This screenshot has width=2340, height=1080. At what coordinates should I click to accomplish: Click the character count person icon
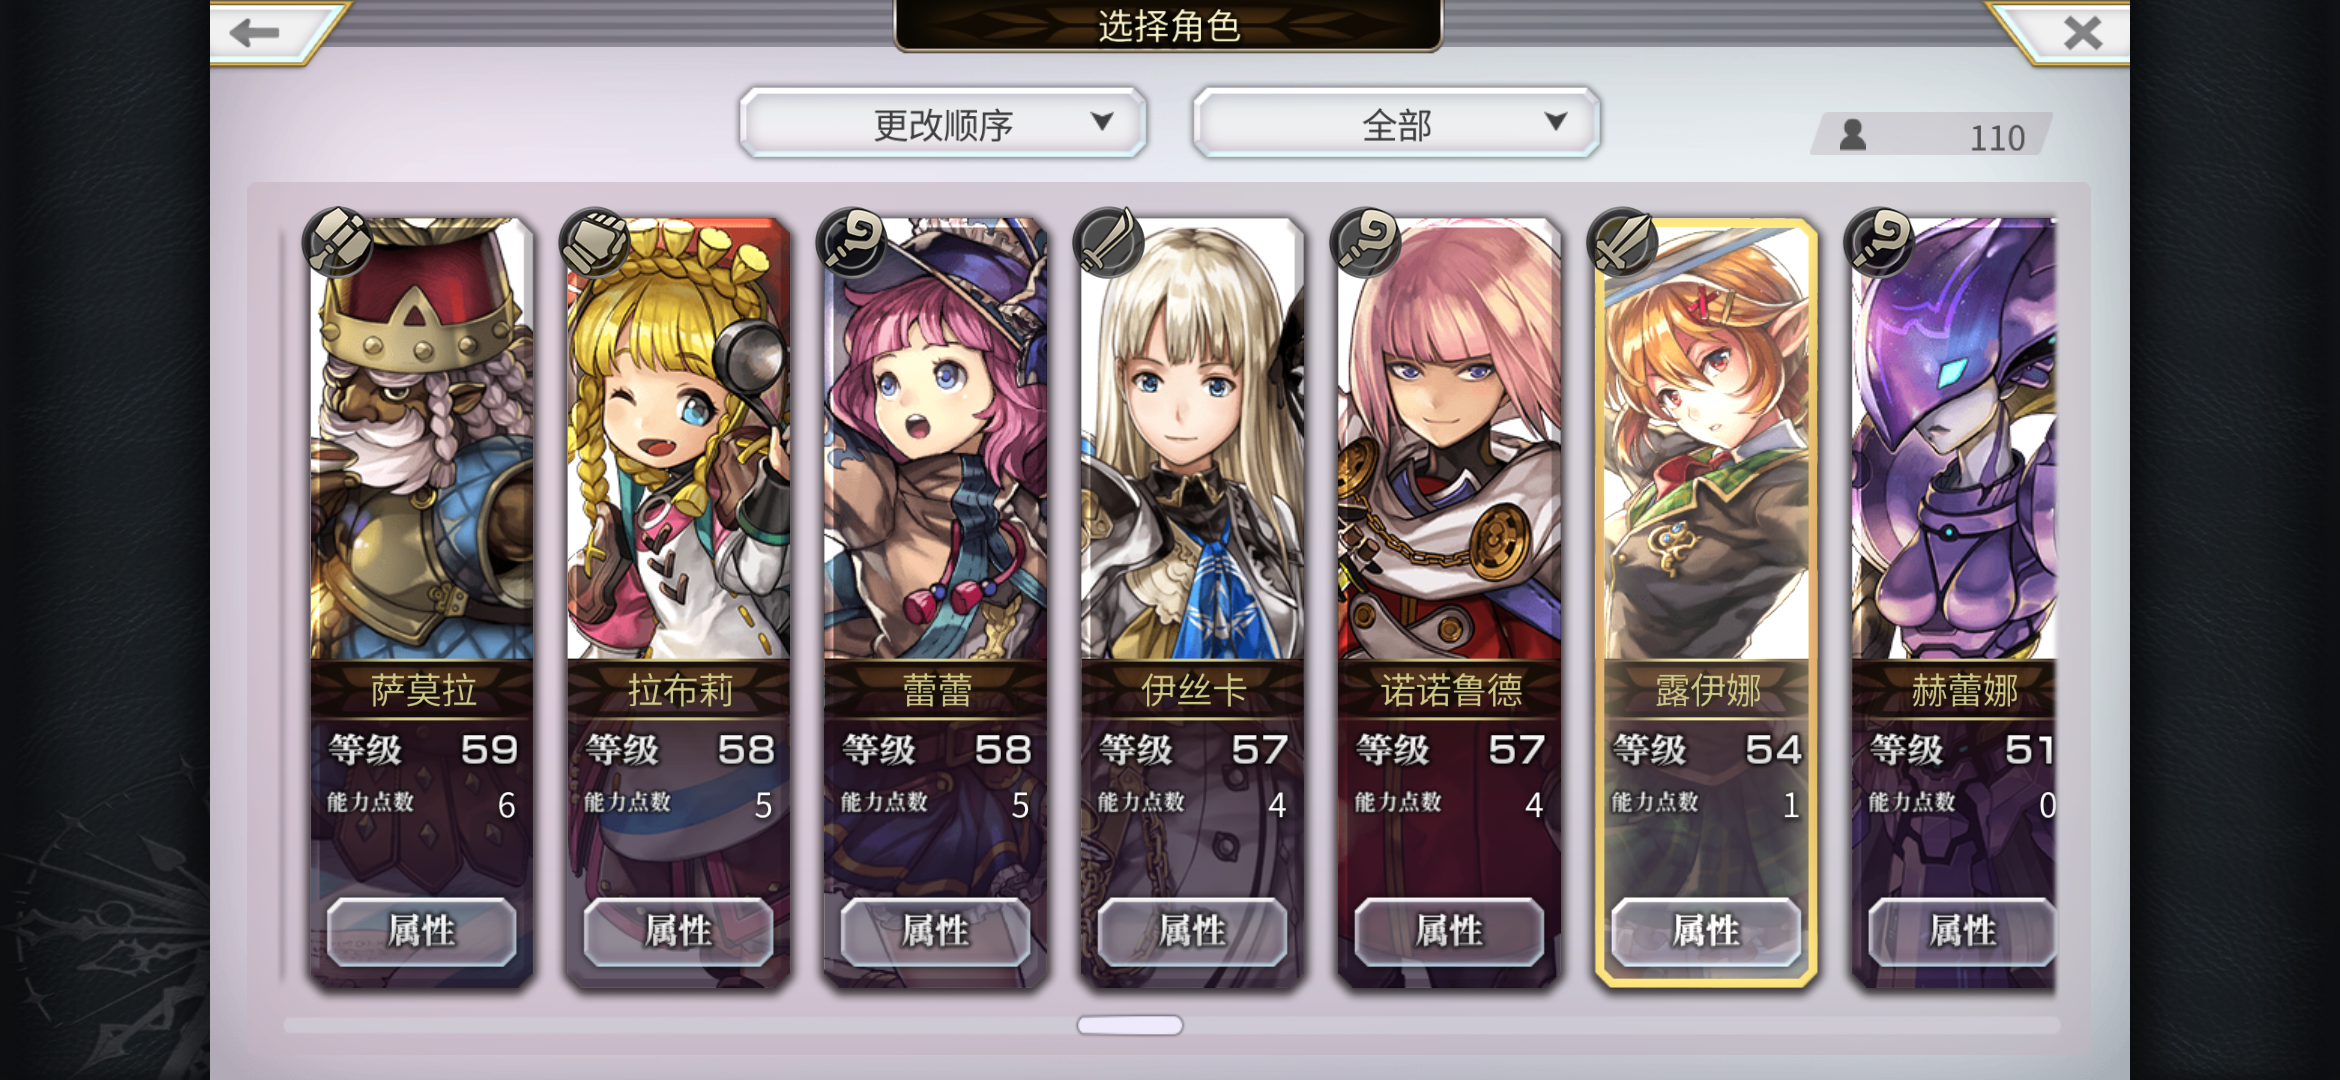pos(1853,135)
